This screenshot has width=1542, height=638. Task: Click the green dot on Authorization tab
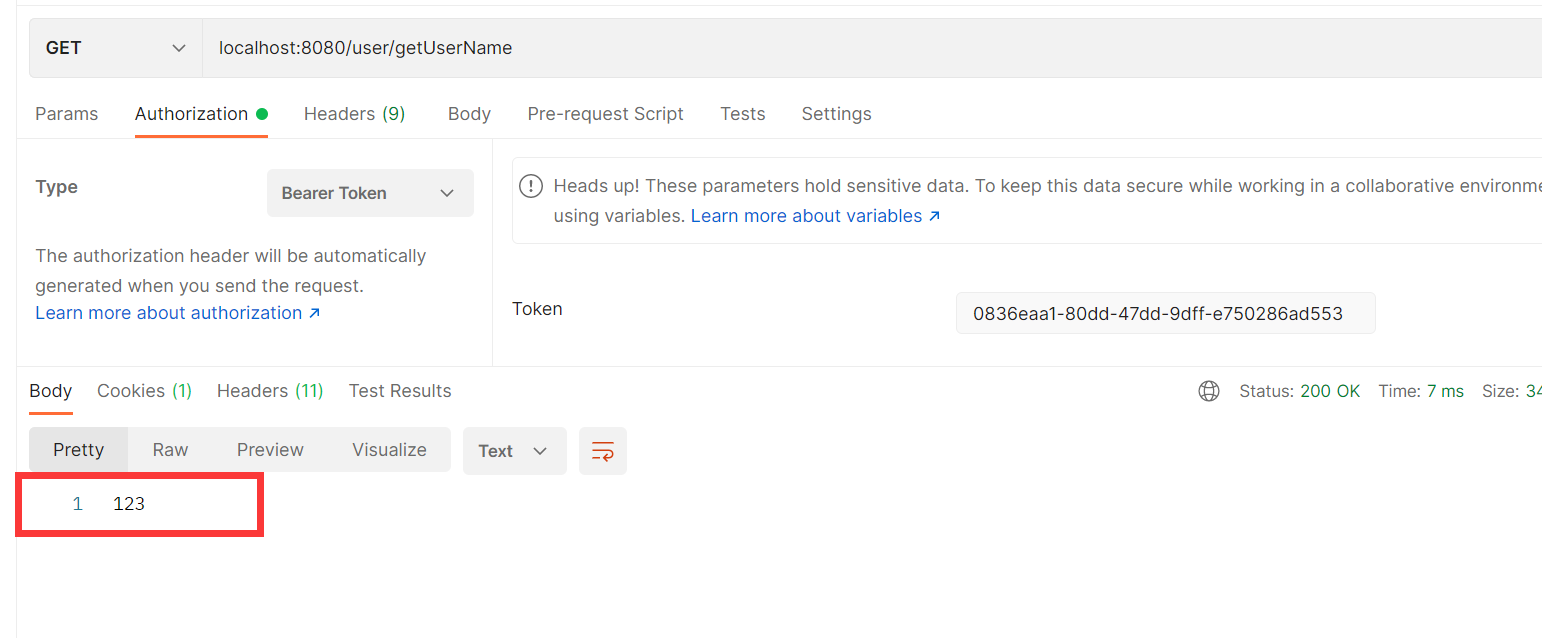260,111
